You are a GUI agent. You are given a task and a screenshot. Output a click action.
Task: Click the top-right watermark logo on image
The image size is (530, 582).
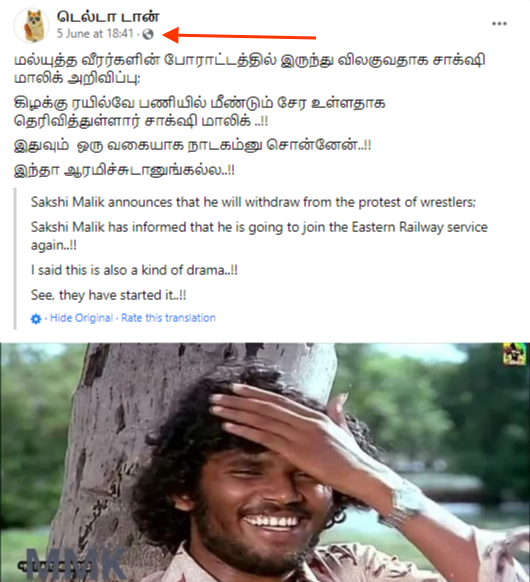[x=514, y=354]
